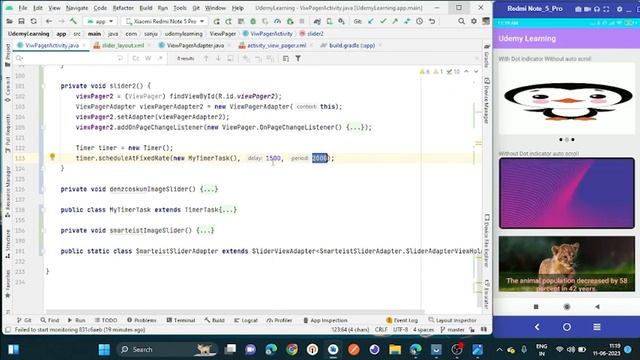Click the Make Project hammer icon
Image resolution: width=640 pixels, height=360 pixels.
coord(73,21)
